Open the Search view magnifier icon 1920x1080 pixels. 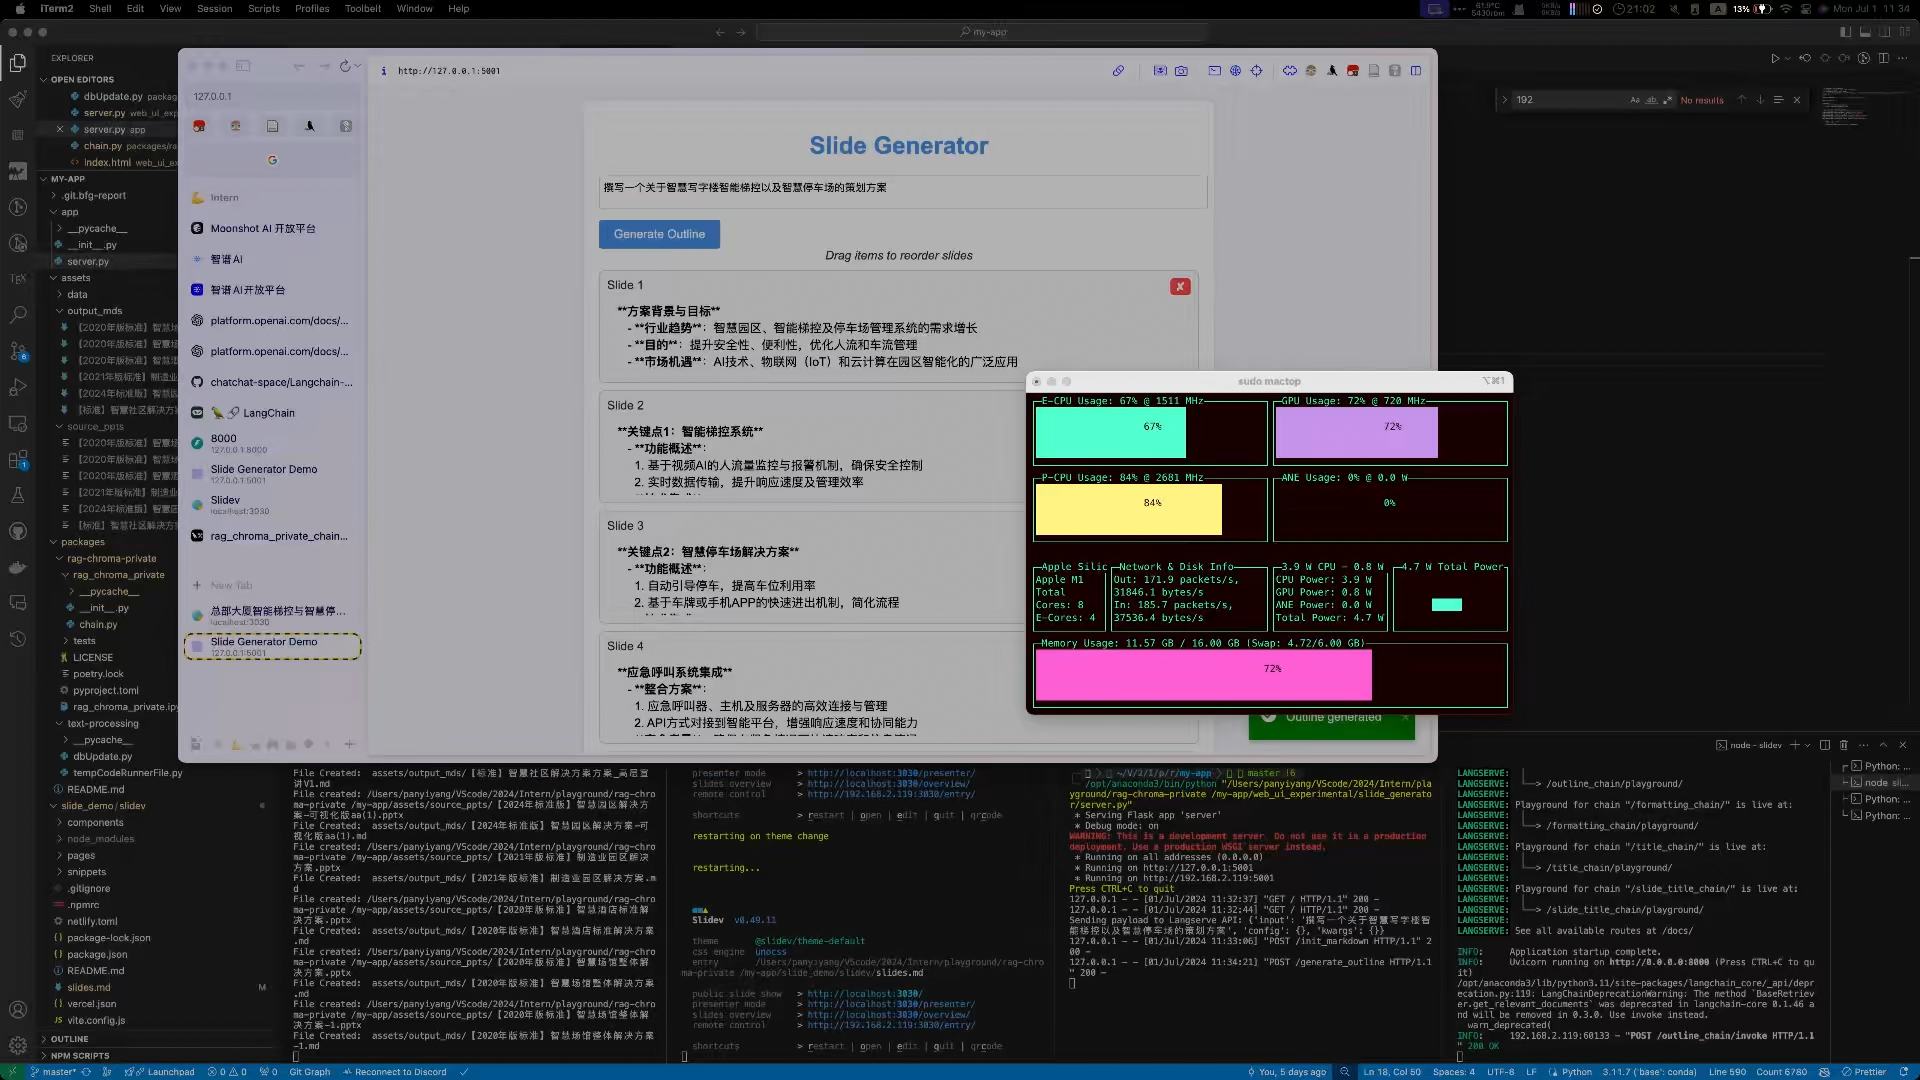17,315
